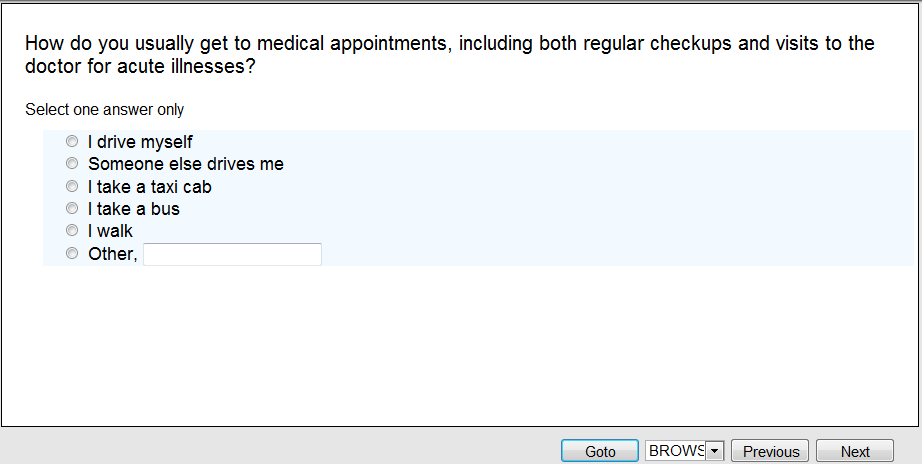The height and width of the screenshot is (464, 922).
Task: Select the "I take a bus" radio button
Action: 72,209
